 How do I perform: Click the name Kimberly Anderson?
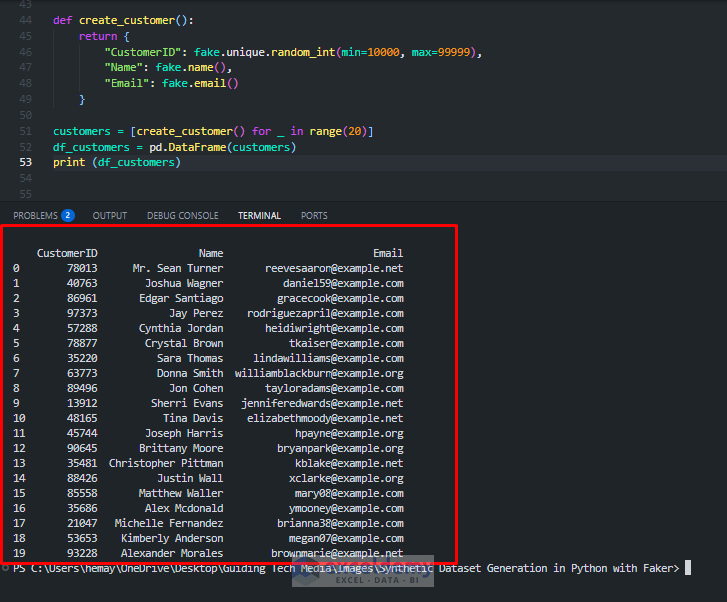click(x=172, y=538)
